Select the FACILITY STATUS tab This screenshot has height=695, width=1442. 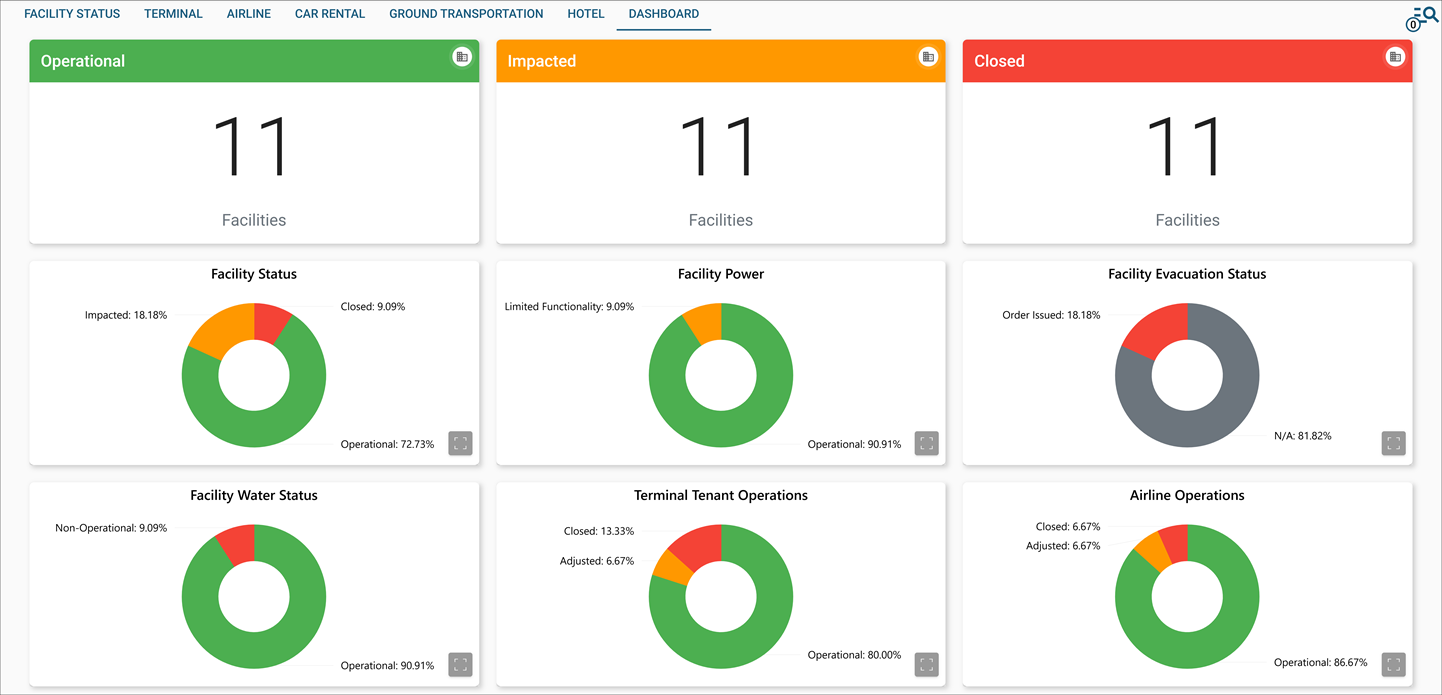(72, 13)
